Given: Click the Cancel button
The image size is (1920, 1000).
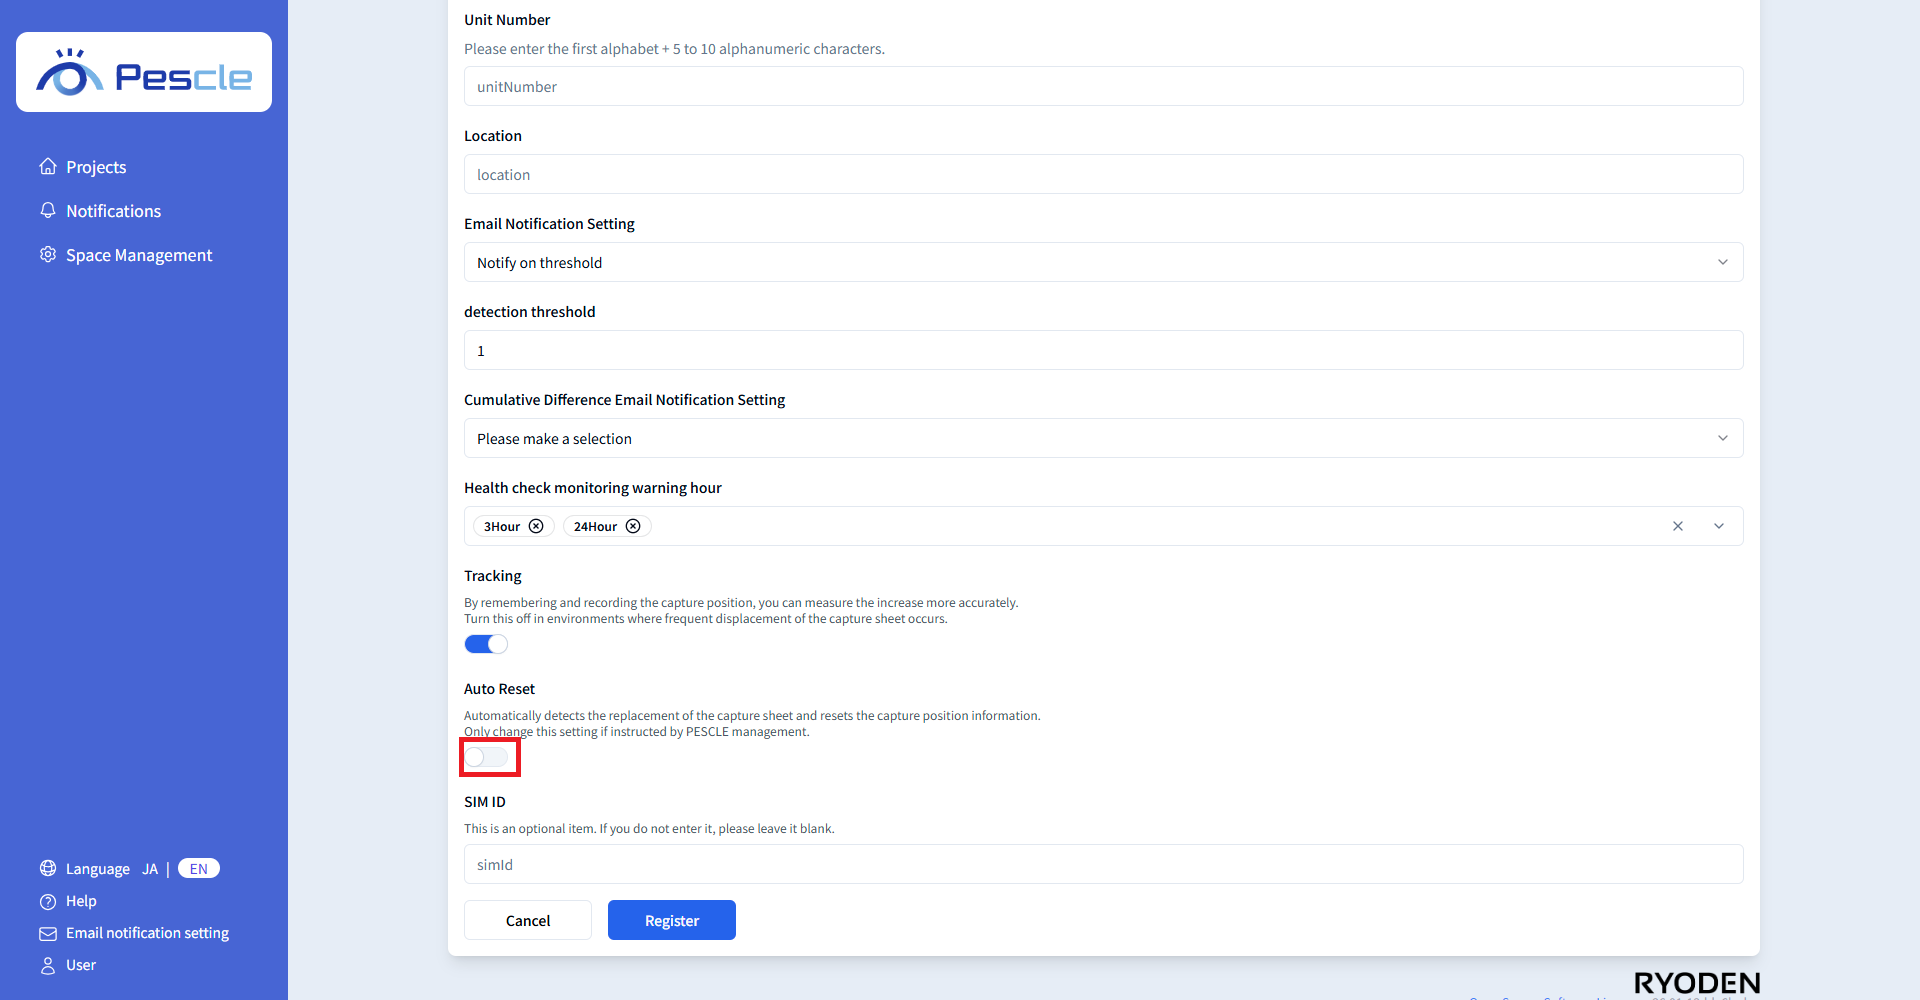Looking at the screenshot, I should tap(528, 920).
